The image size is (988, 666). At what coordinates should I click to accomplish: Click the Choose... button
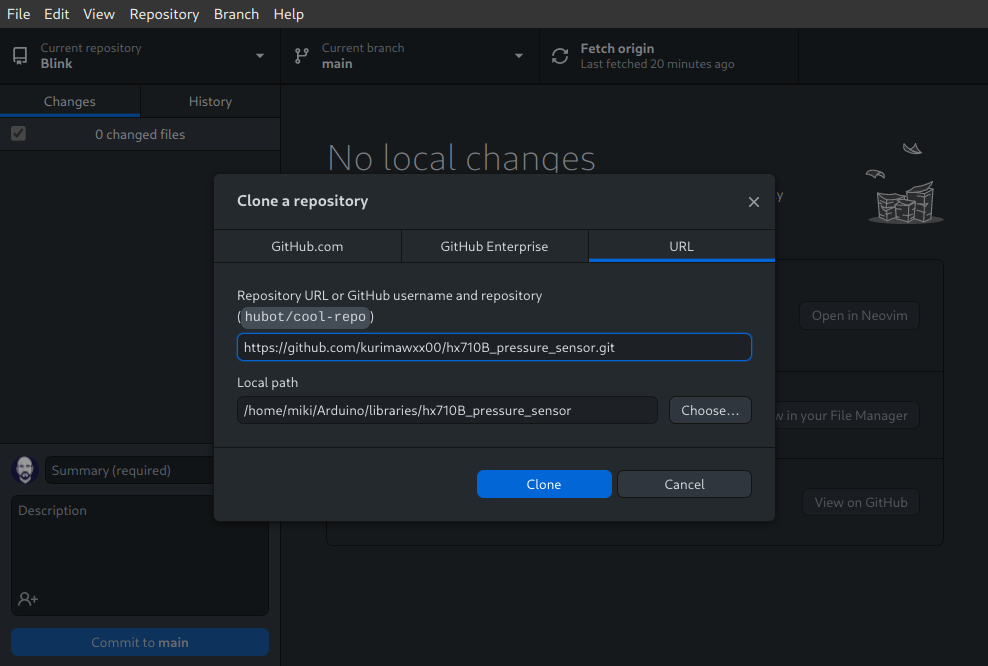click(x=710, y=410)
